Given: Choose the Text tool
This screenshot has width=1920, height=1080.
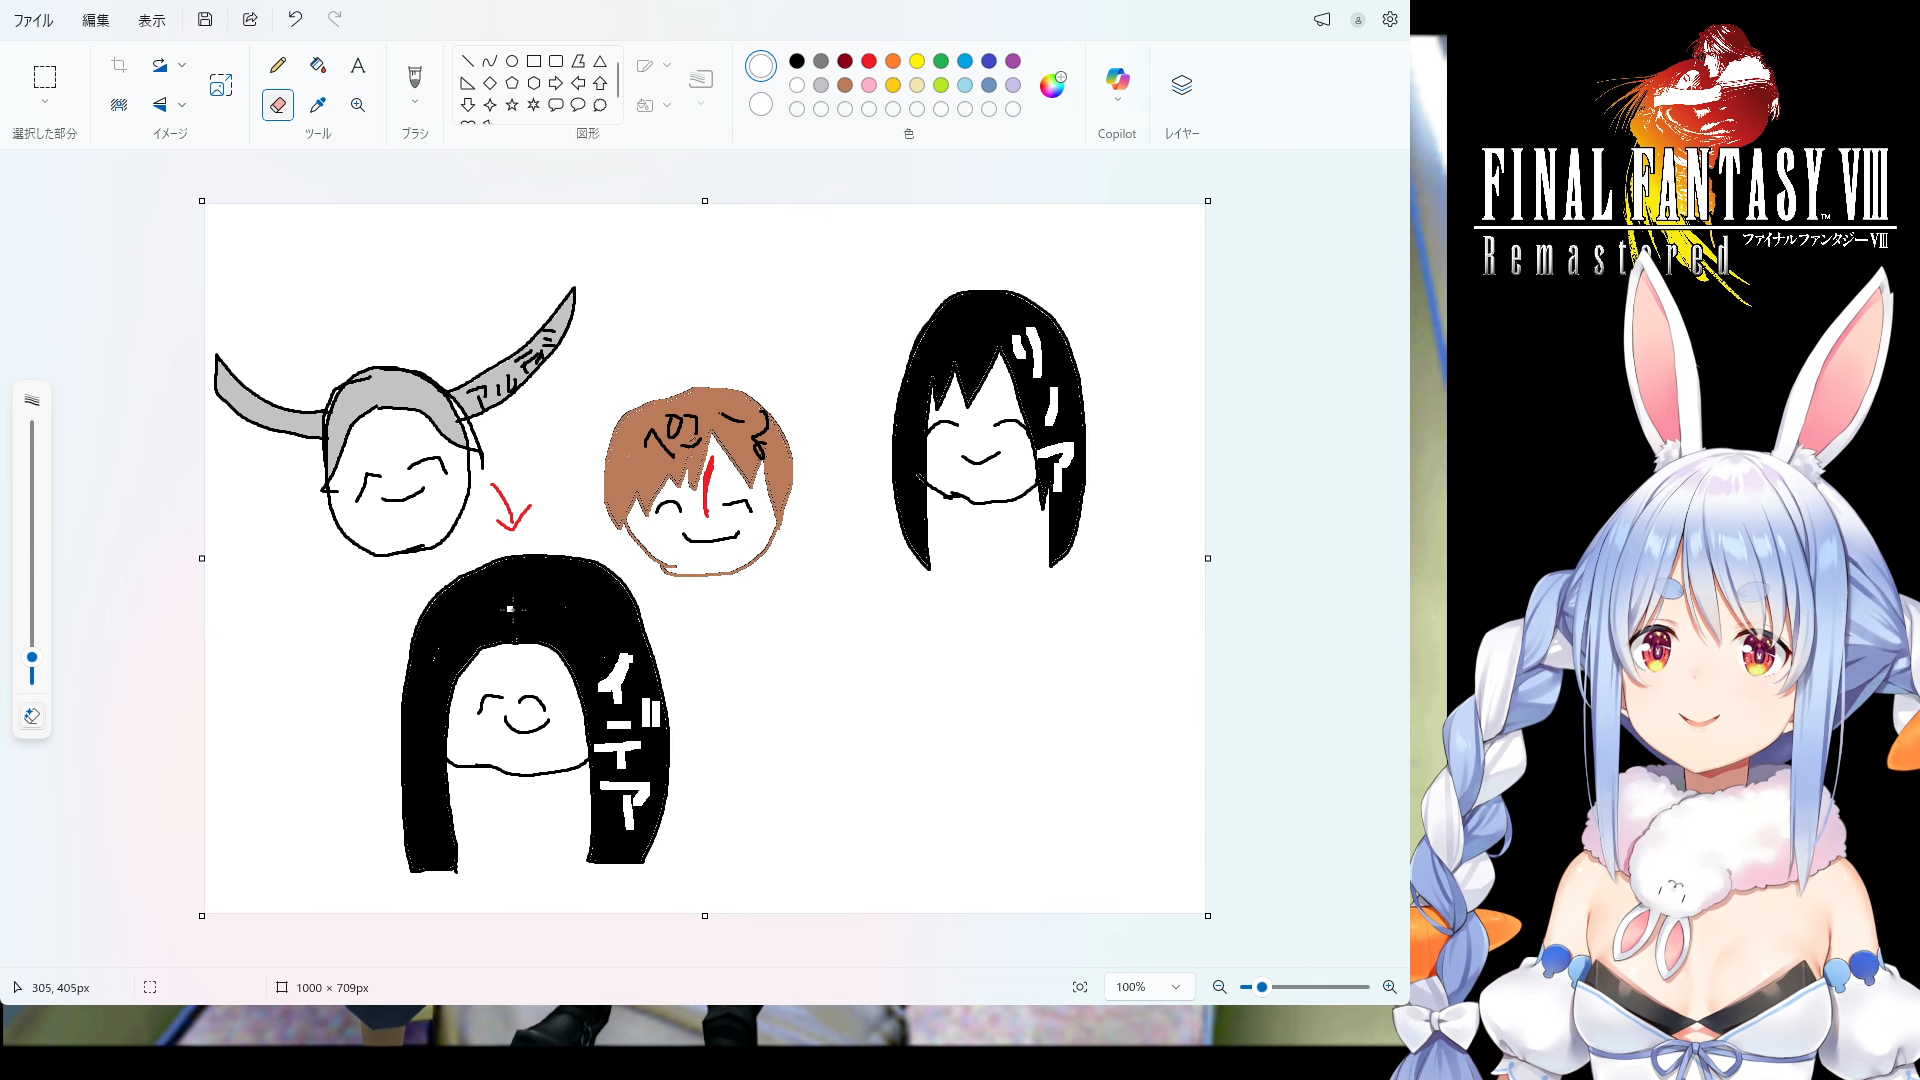Looking at the screenshot, I should pyautogui.click(x=357, y=66).
